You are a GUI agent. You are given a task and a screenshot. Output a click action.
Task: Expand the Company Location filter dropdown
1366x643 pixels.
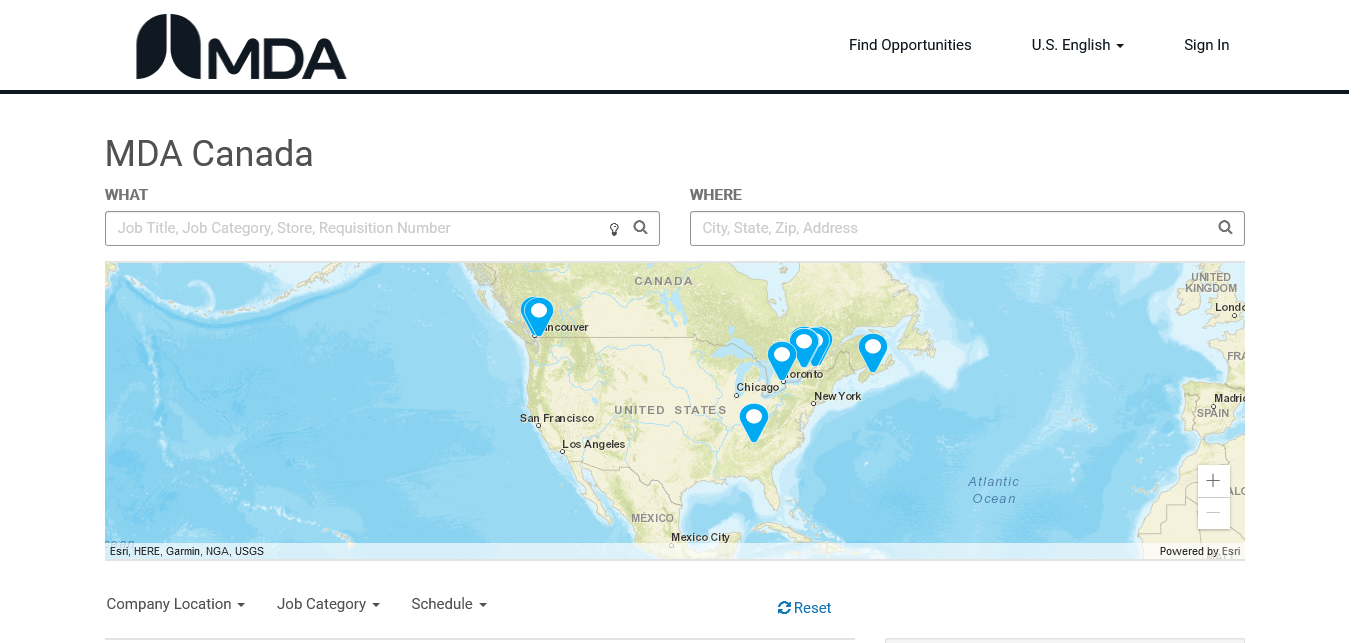175,604
